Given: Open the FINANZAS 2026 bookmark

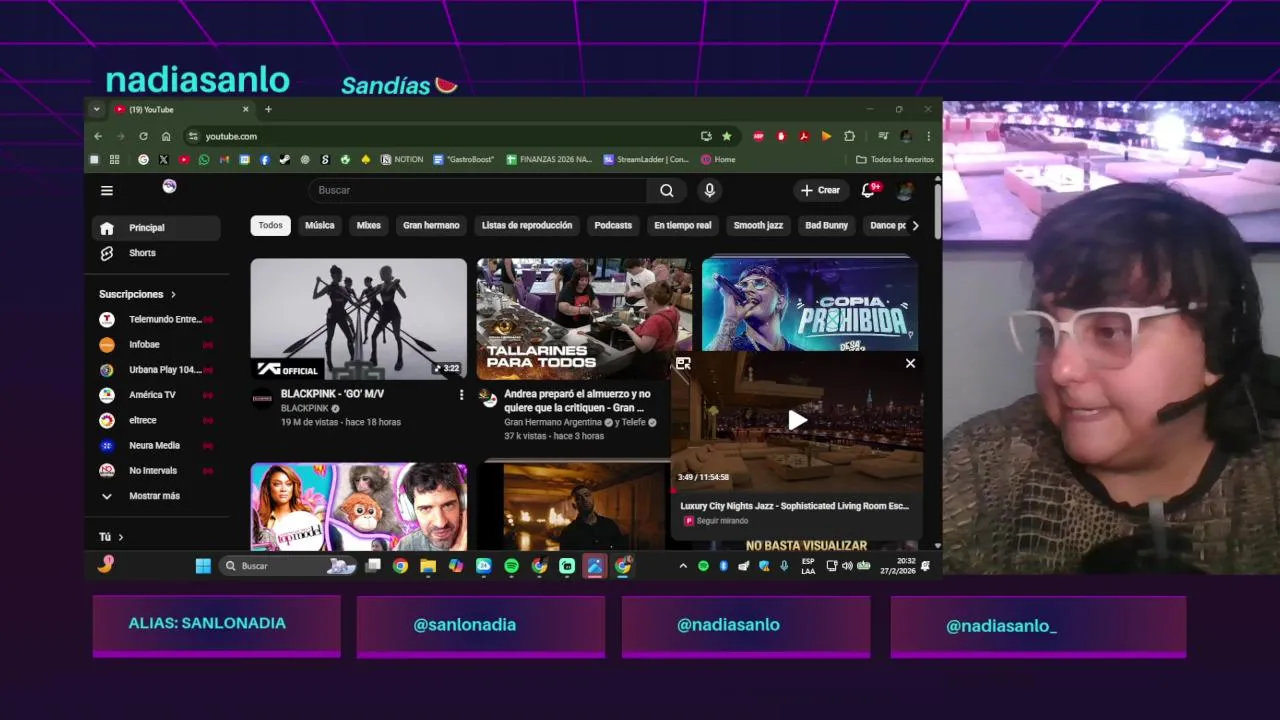Looking at the screenshot, I should 549,159.
